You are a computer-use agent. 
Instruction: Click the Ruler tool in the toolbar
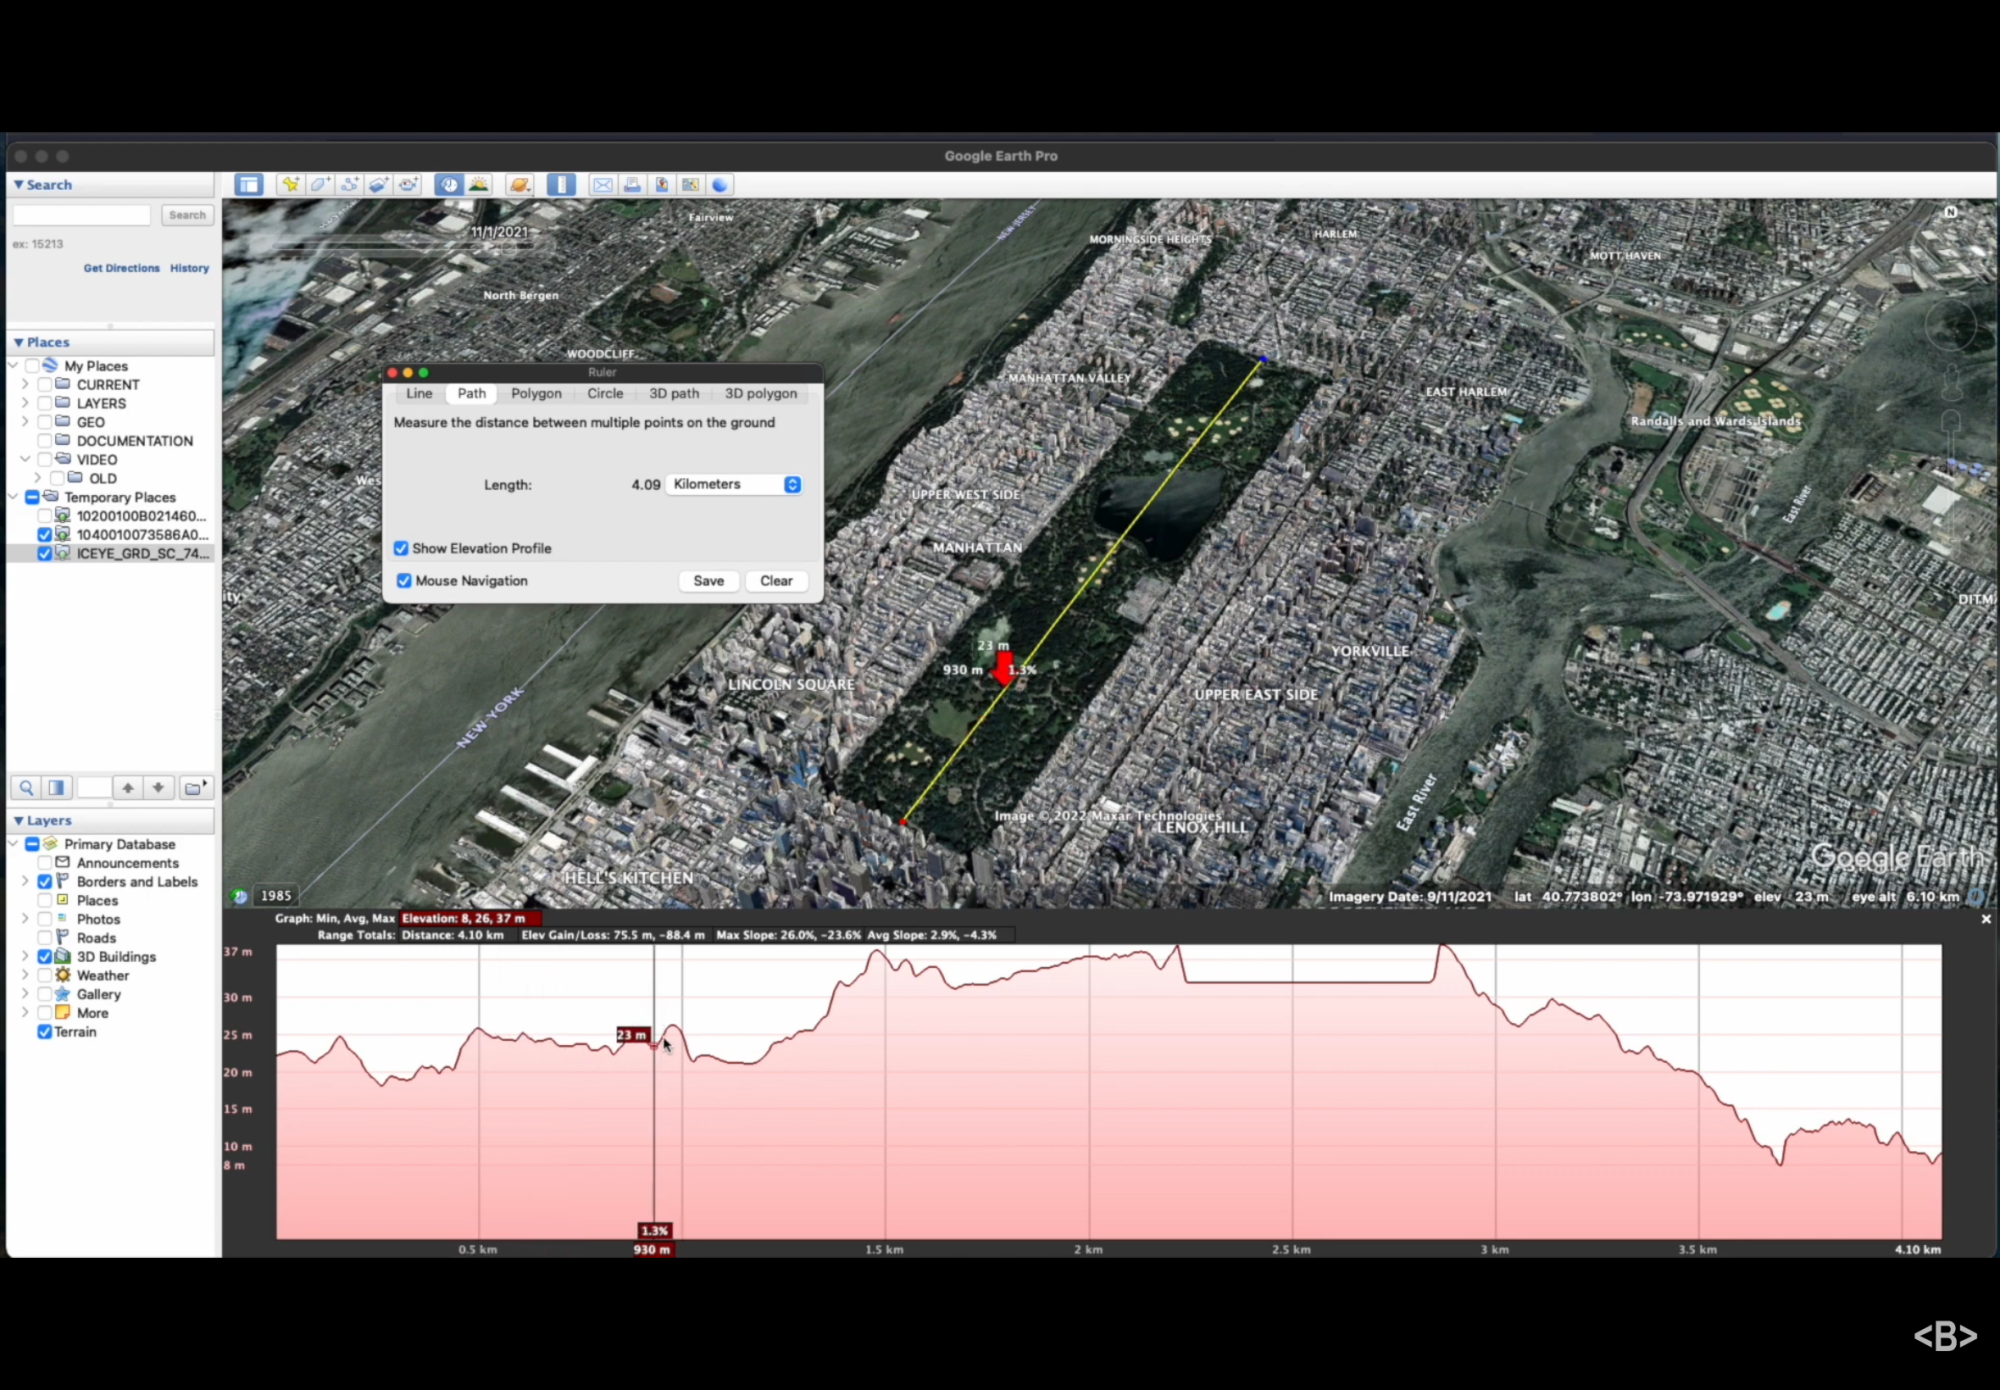click(x=561, y=185)
